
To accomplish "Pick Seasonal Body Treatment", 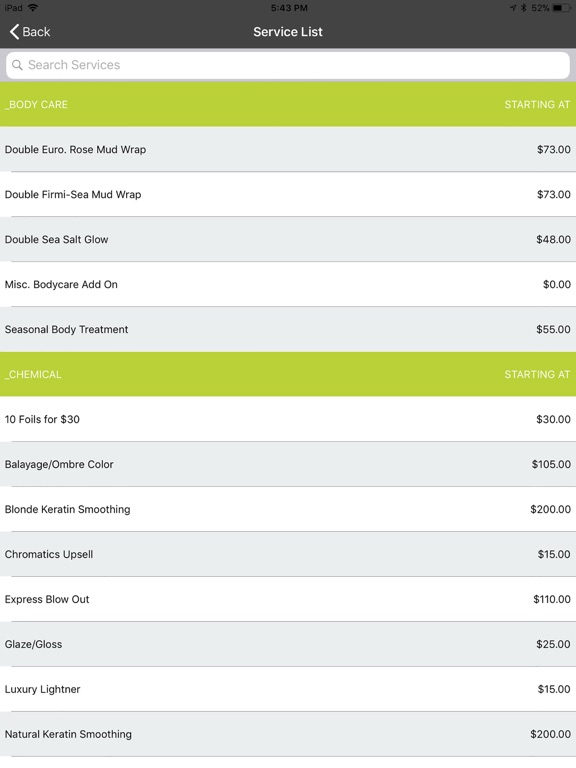I will [x=288, y=330].
